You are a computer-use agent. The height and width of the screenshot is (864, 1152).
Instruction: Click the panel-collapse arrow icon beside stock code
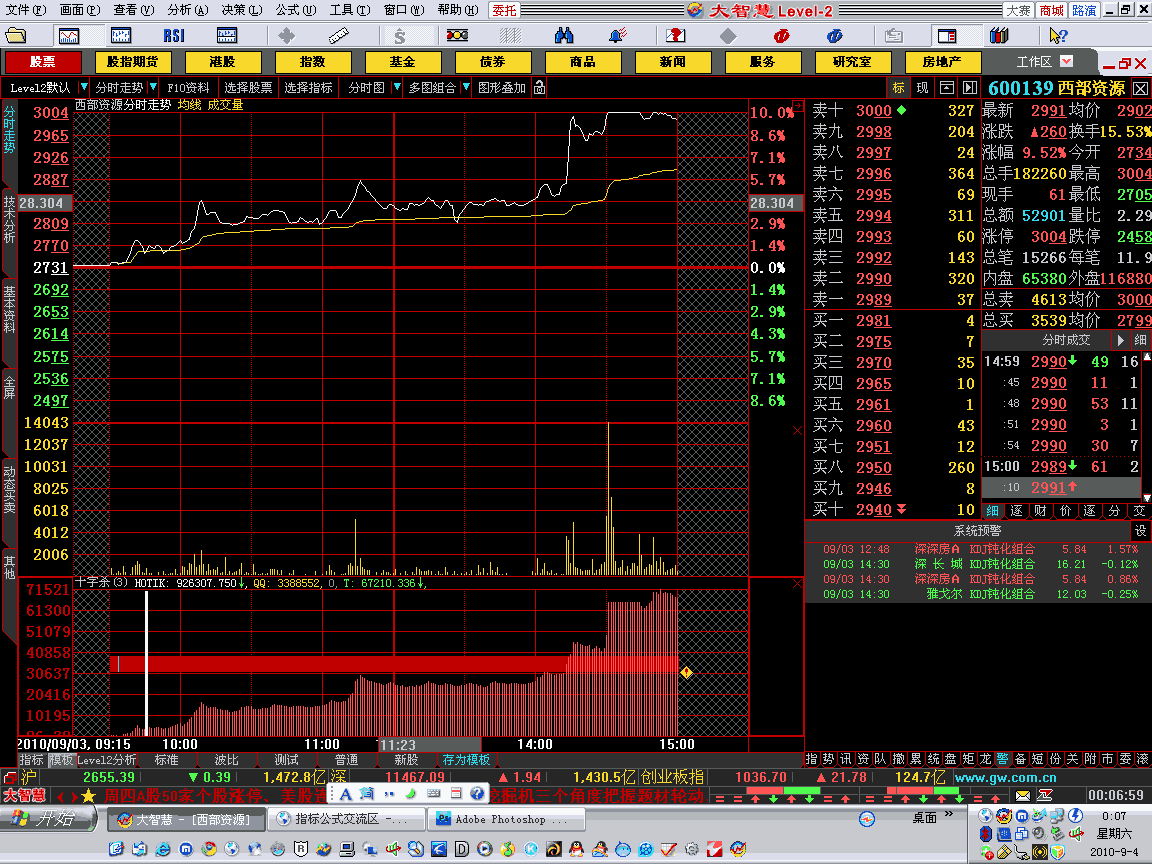pos(970,87)
